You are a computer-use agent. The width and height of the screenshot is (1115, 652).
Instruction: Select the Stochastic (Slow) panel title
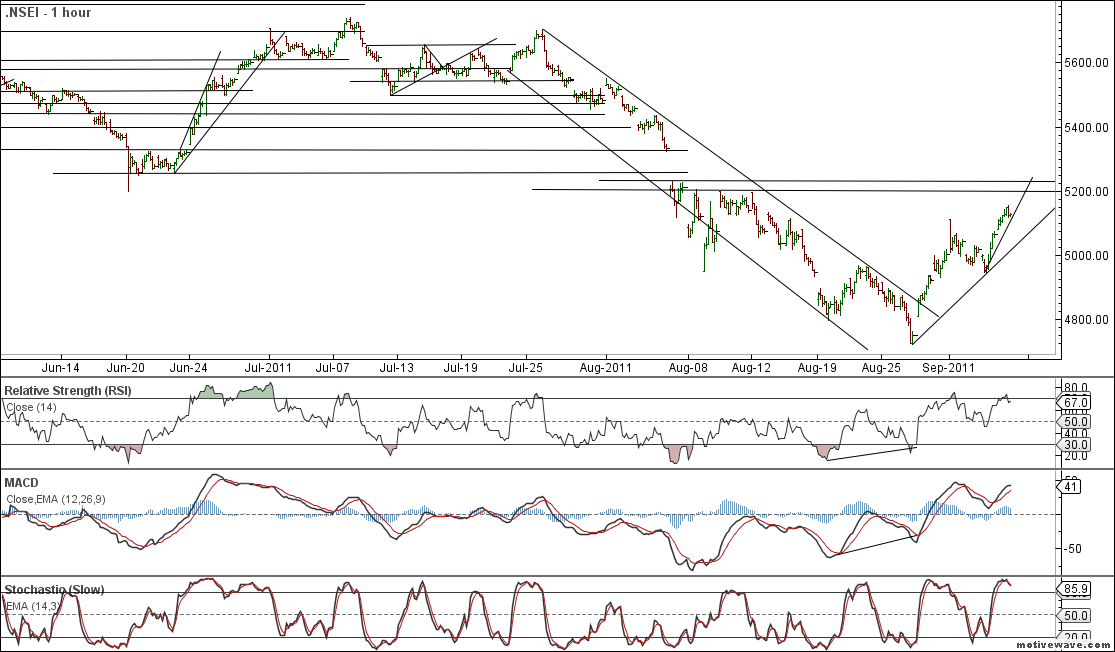pos(54,590)
